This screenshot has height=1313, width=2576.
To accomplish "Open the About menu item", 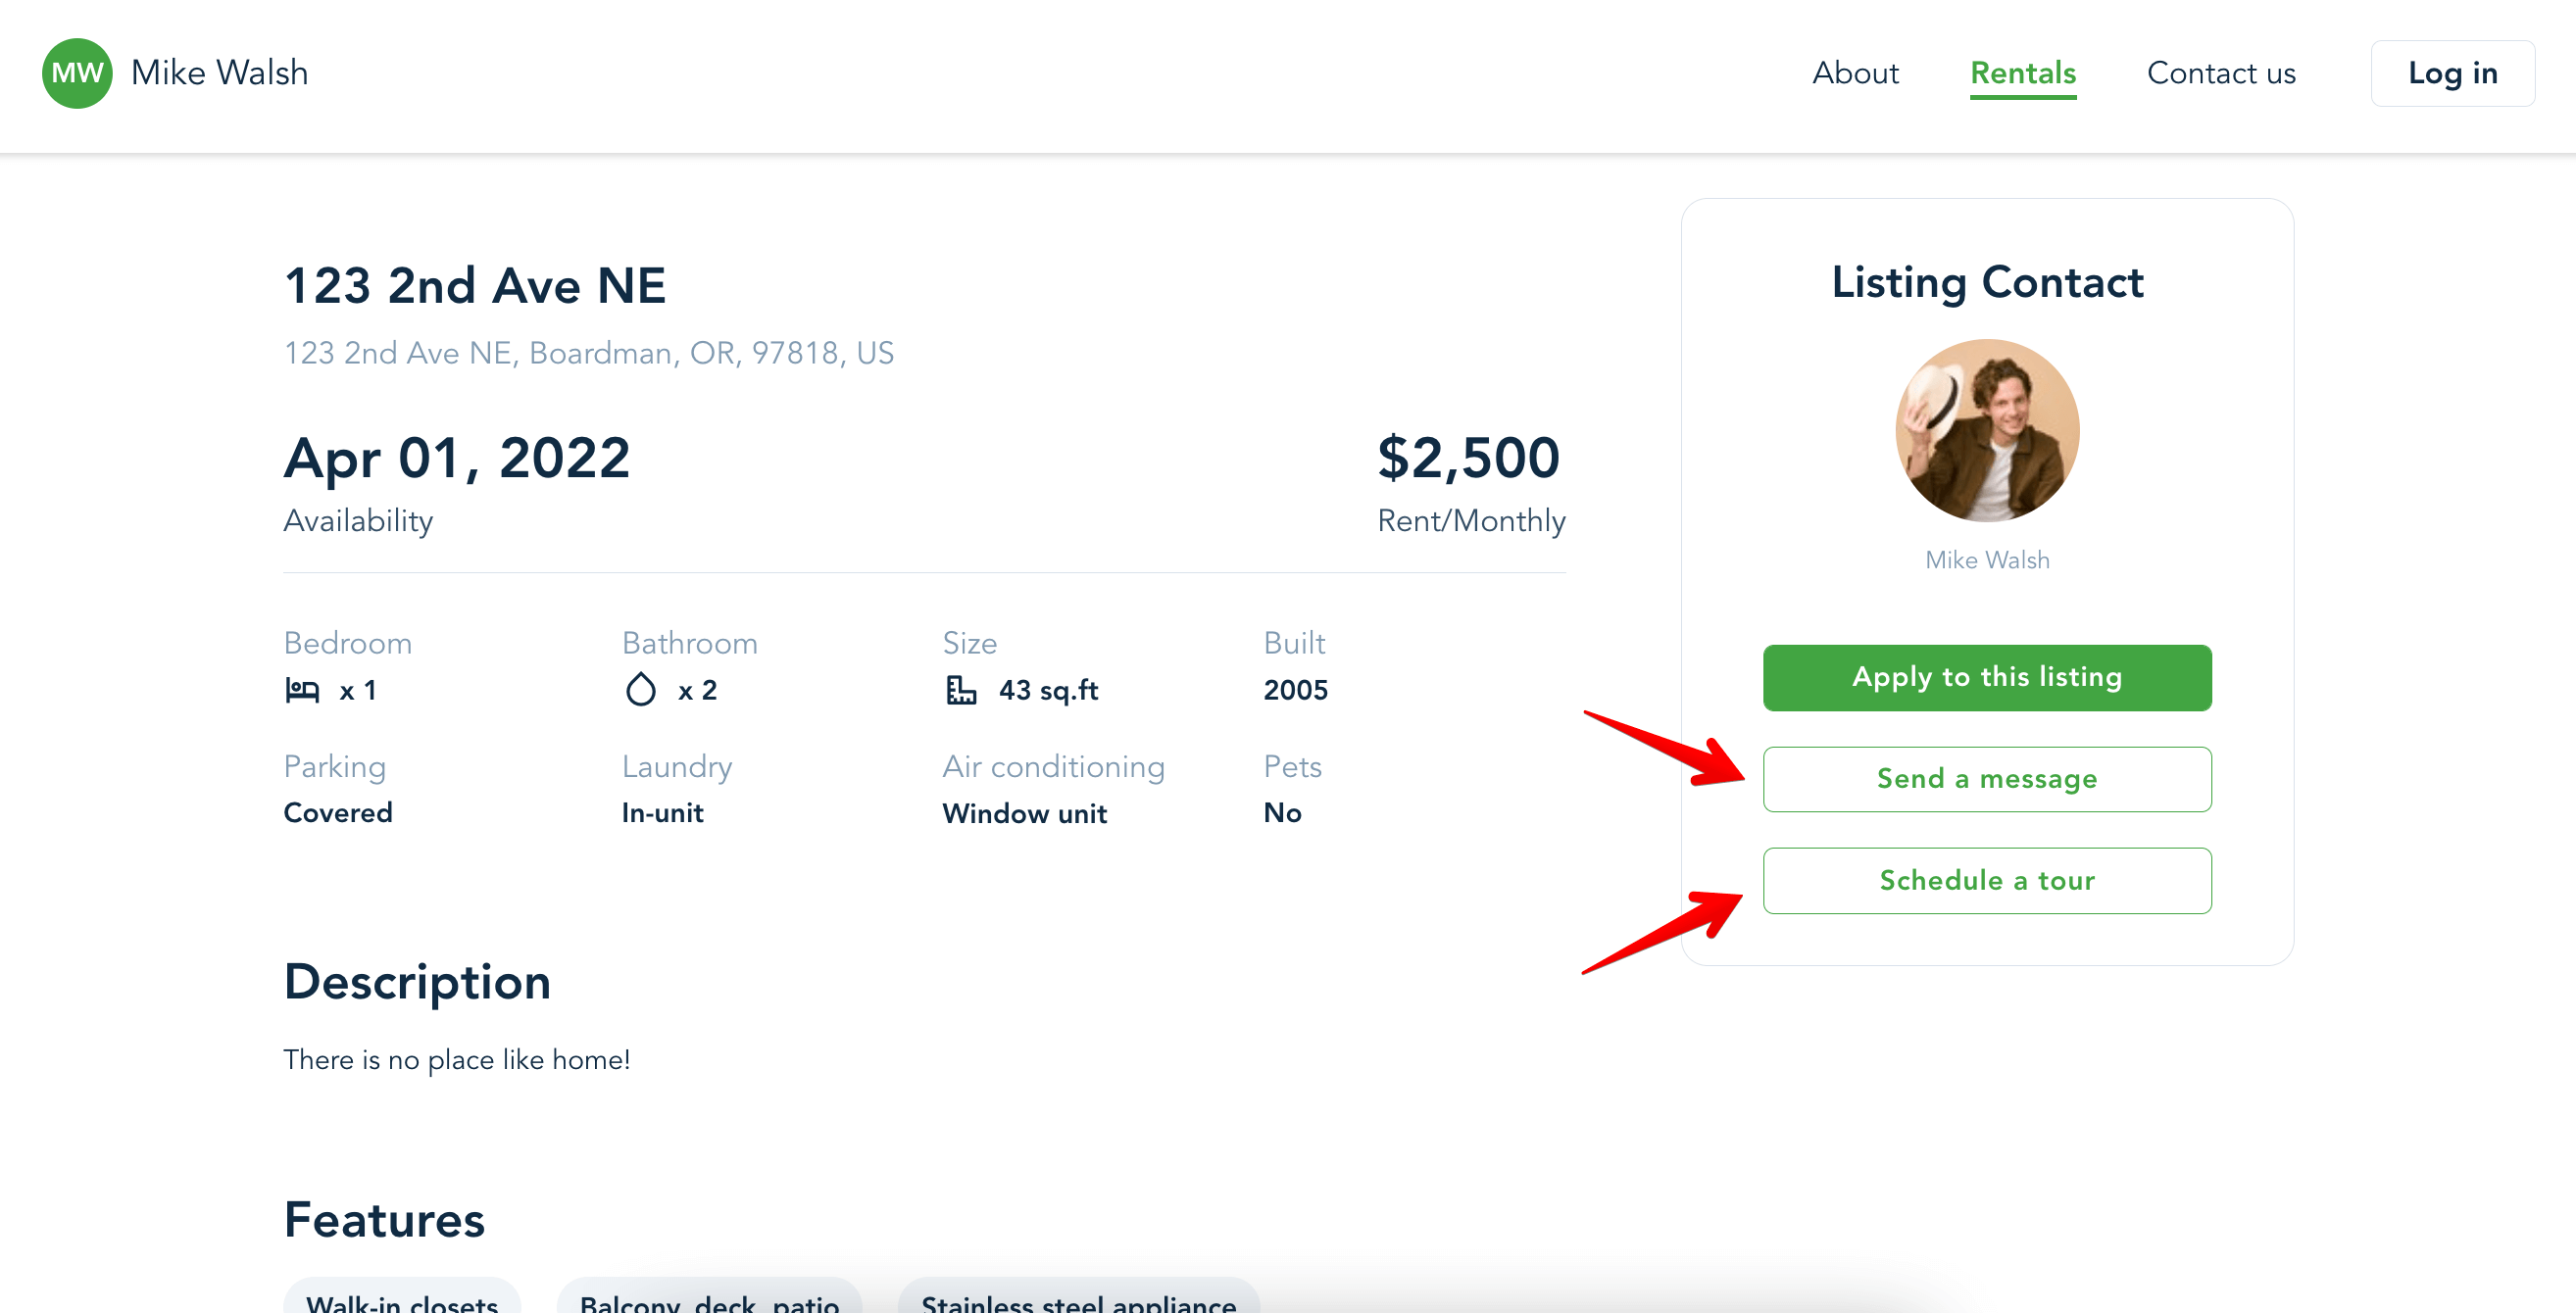I will pyautogui.click(x=1855, y=73).
